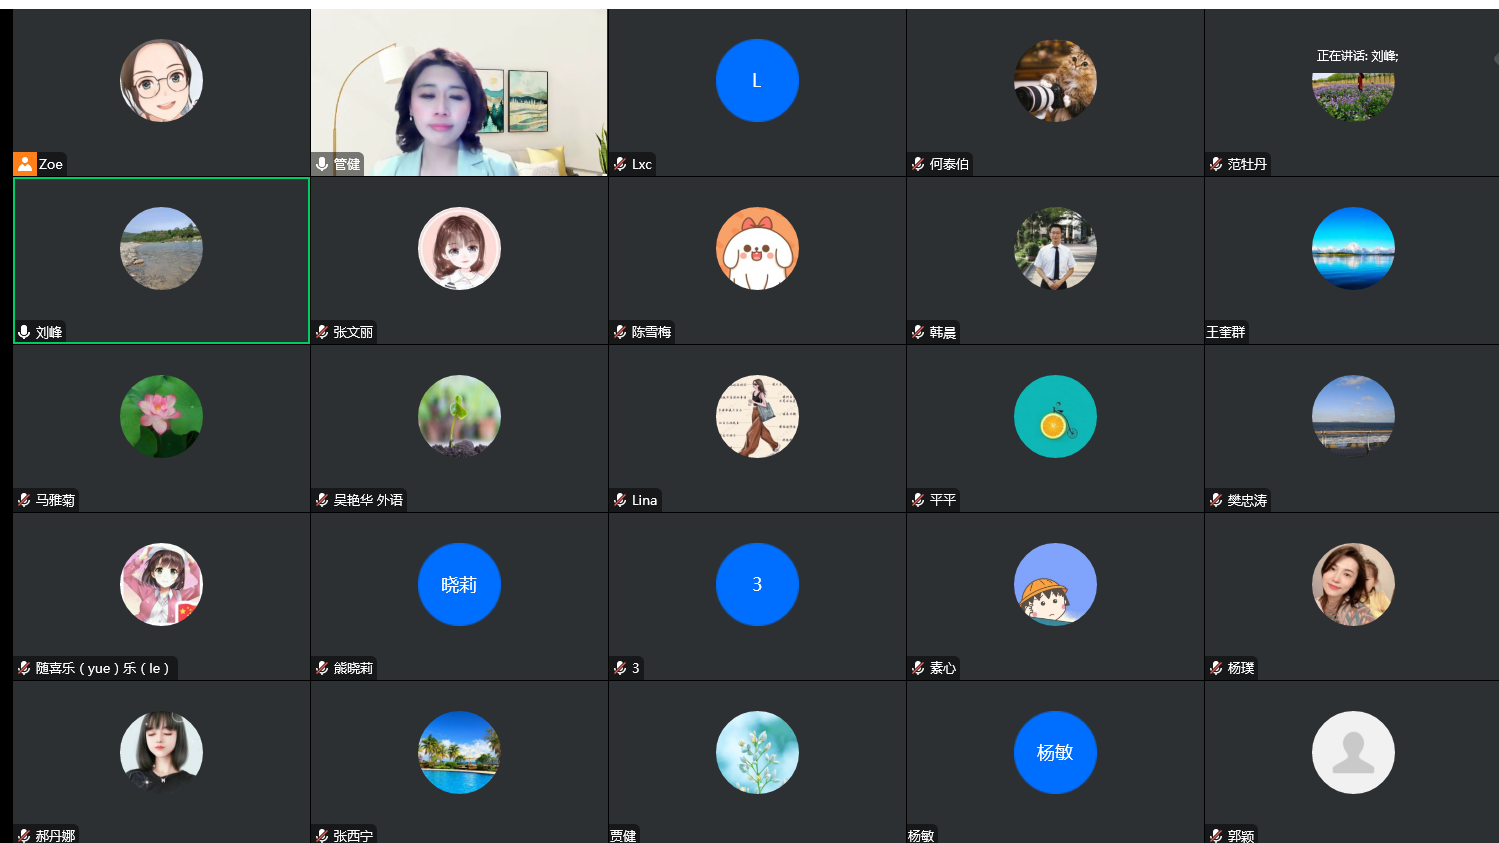Click the '正在讲话: 刘峰' speaking indicator
This screenshot has width=1499, height=843.
[1357, 56]
